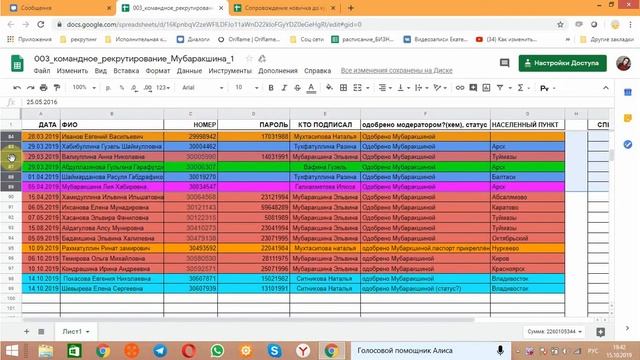Open the Дополнения menu

click(x=278, y=71)
